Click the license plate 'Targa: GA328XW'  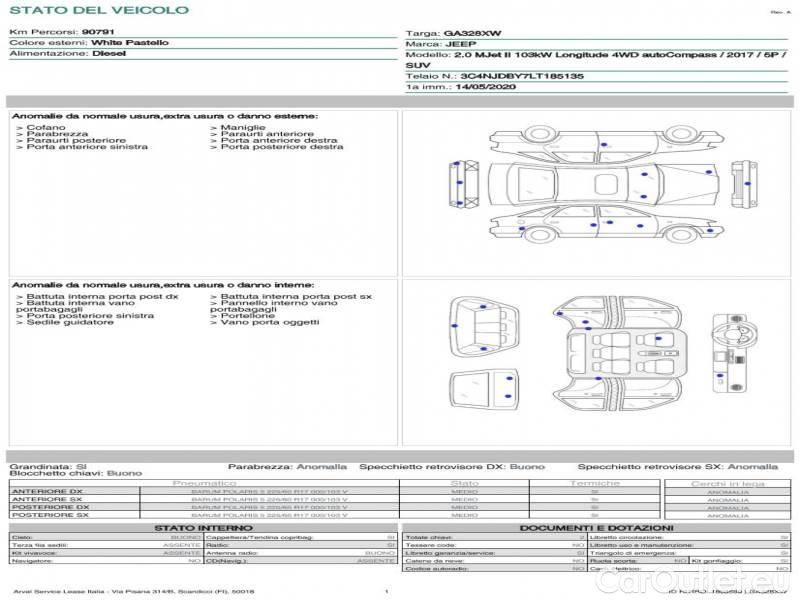click(x=453, y=33)
